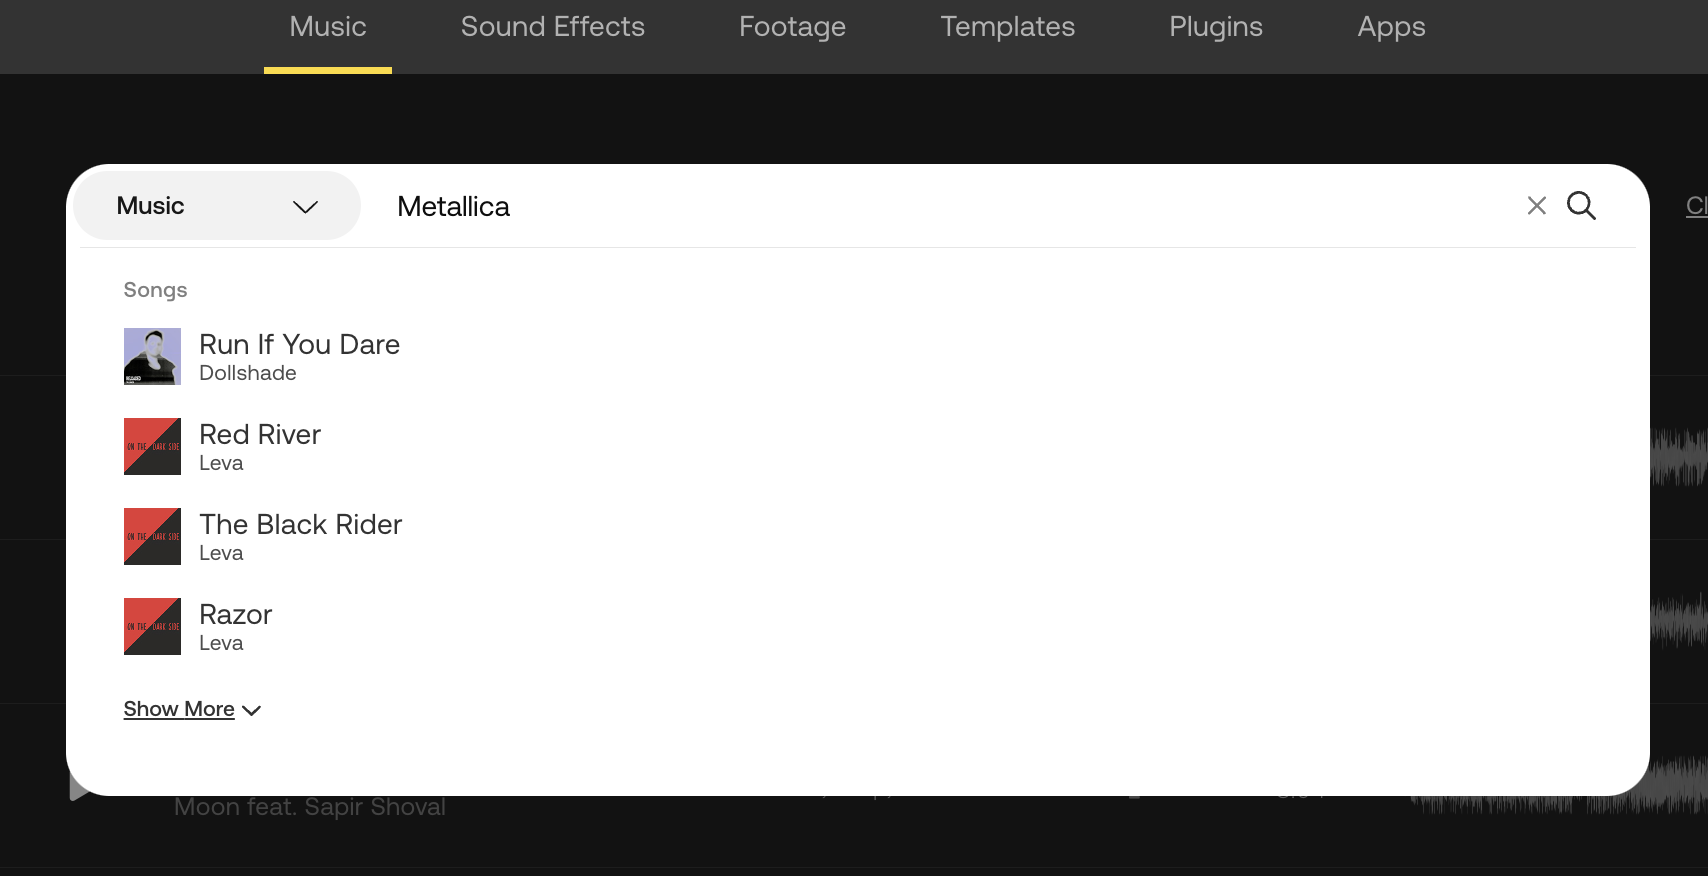Image resolution: width=1708 pixels, height=876 pixels.
Task: Open the Razor song by Leva
Action: (x=235, y=614)
